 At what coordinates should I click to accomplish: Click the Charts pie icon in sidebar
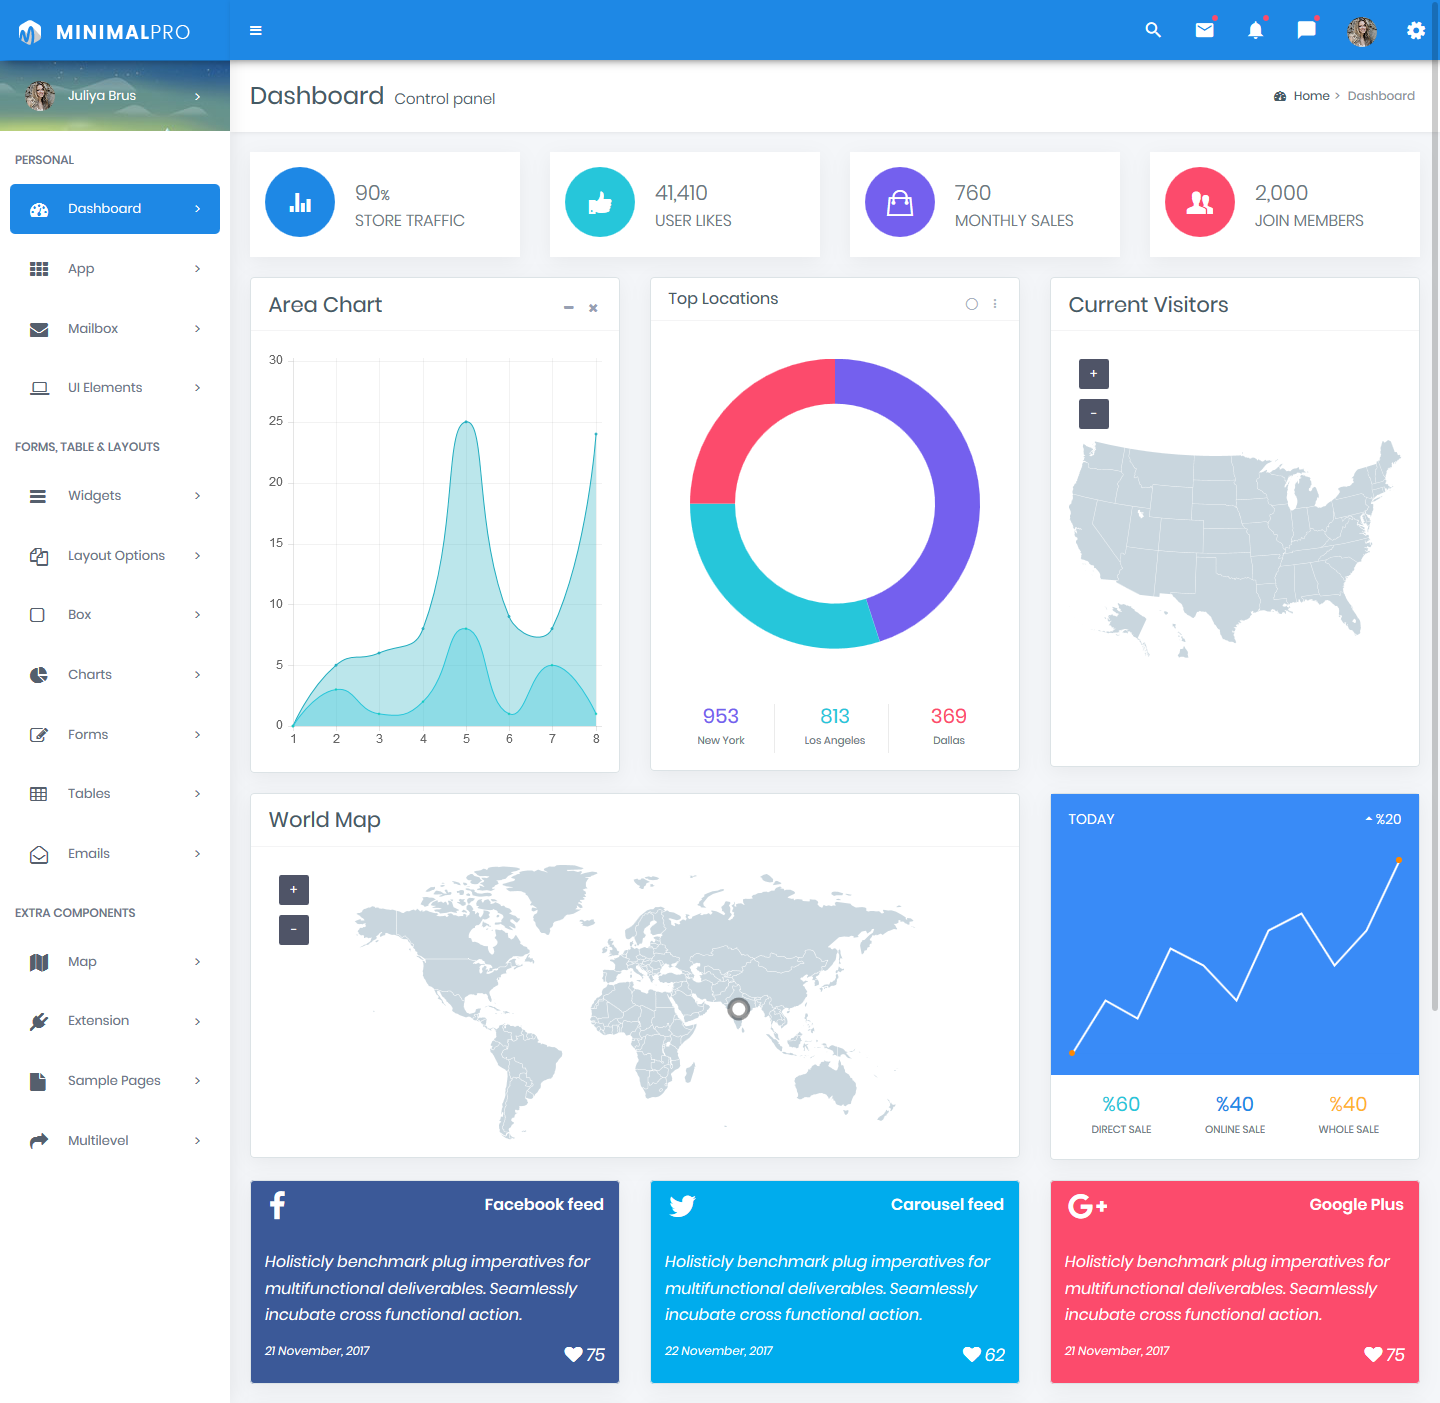39,675
